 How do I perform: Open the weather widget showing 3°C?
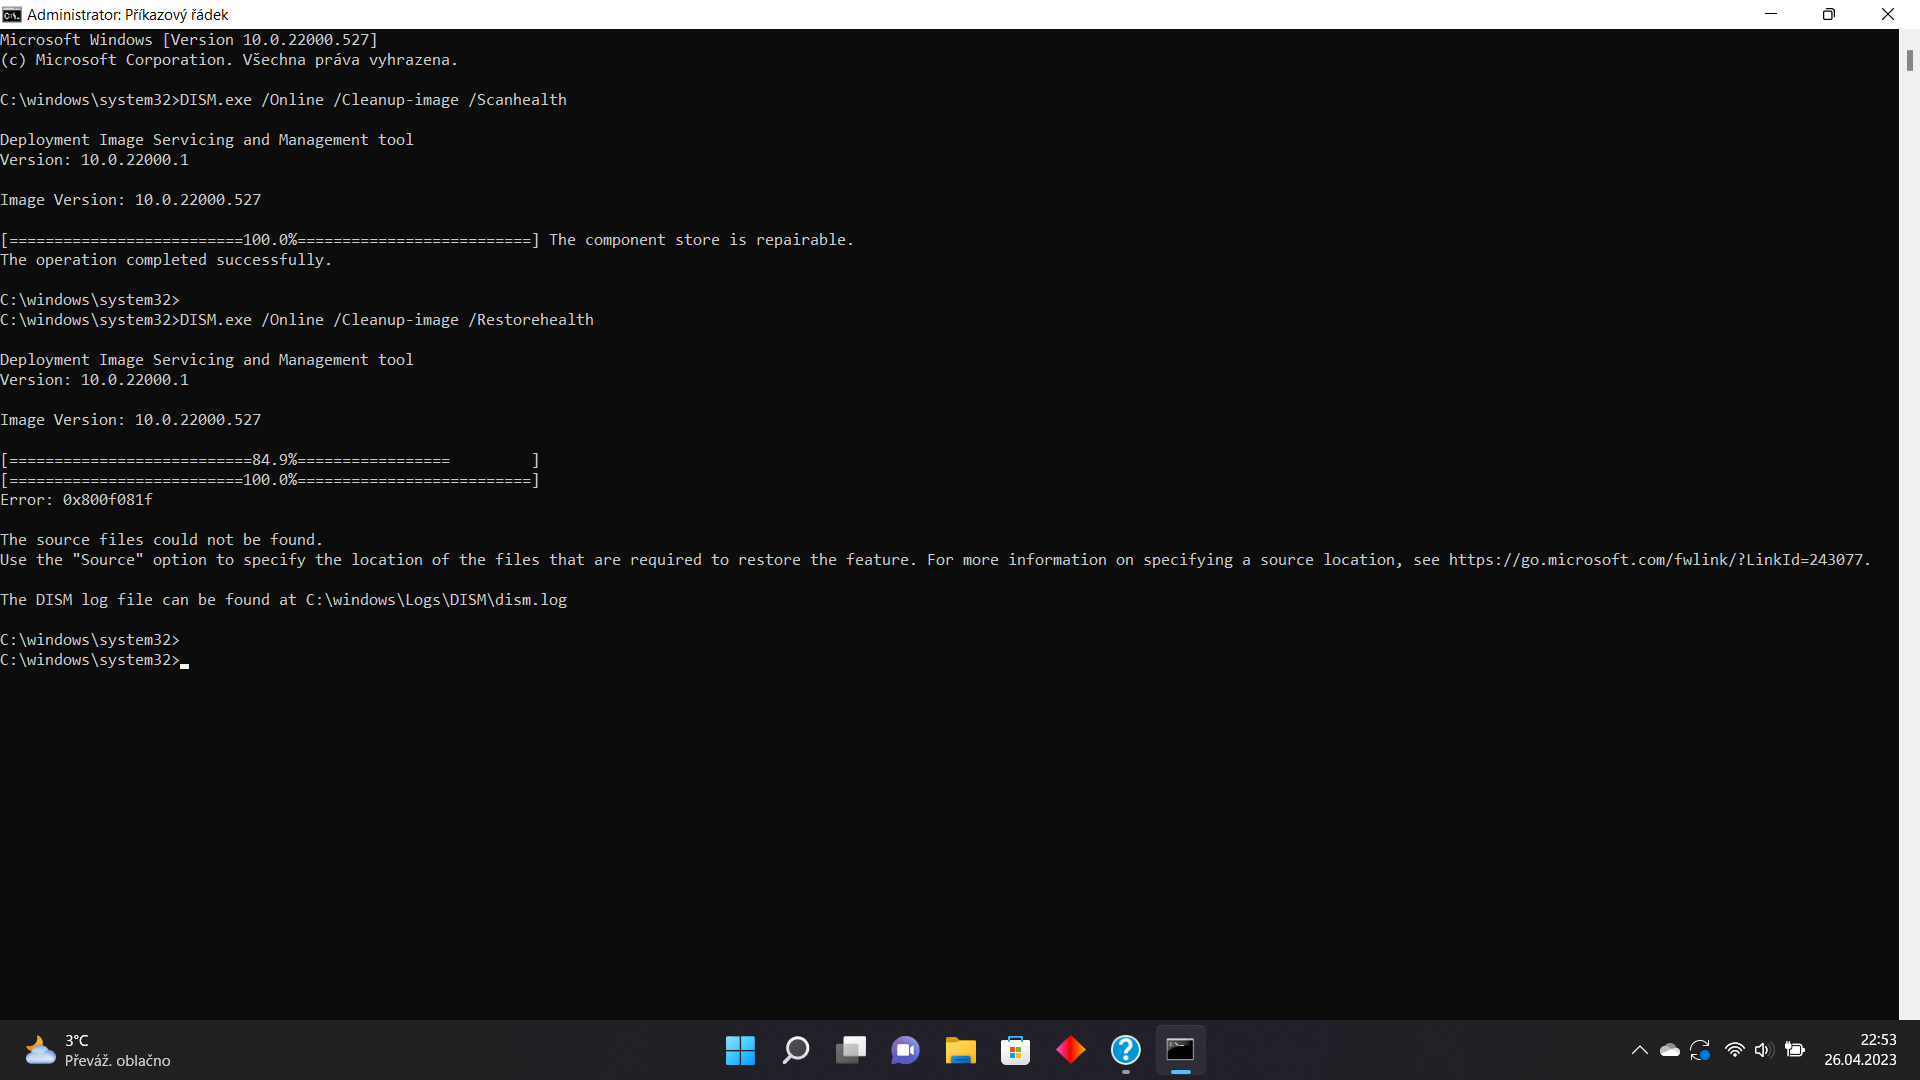[x=98, y=1050]
